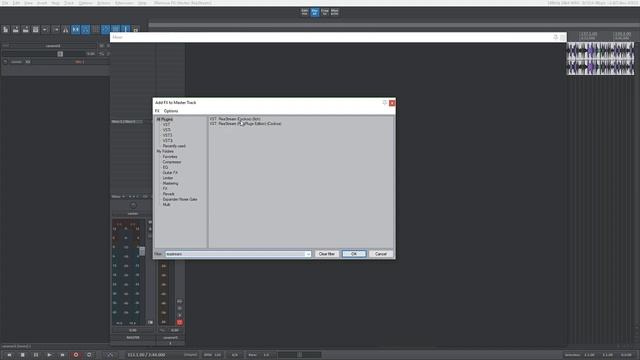640x360 pixels.
Task: Select the Limiter folder
Action: tap(168, 178)
